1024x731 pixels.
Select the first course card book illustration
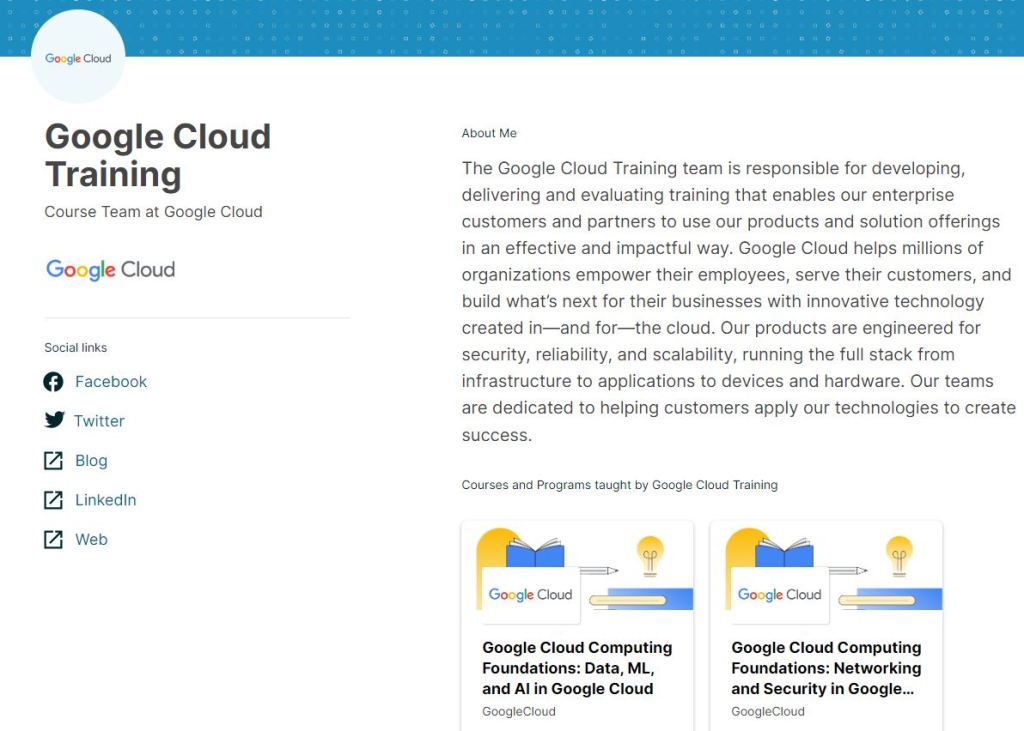click(x=536, y=552)
